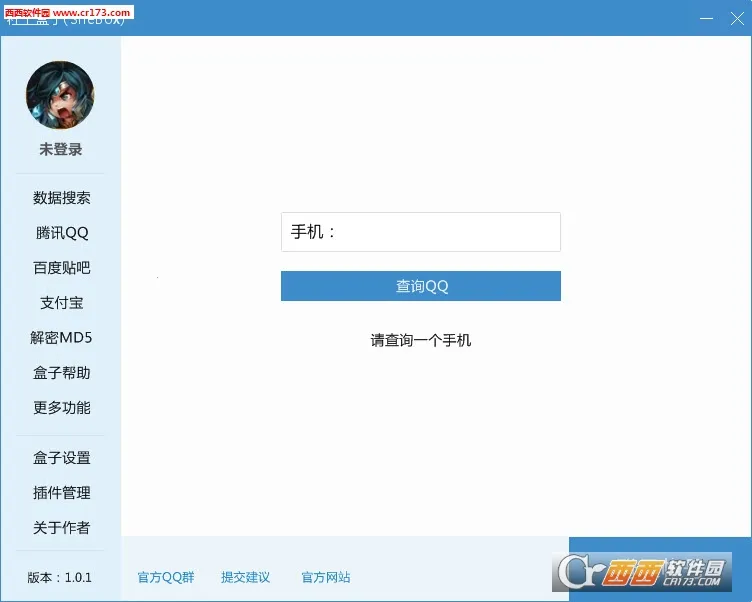Show 更多功能 options

click(x=61, y=408)
